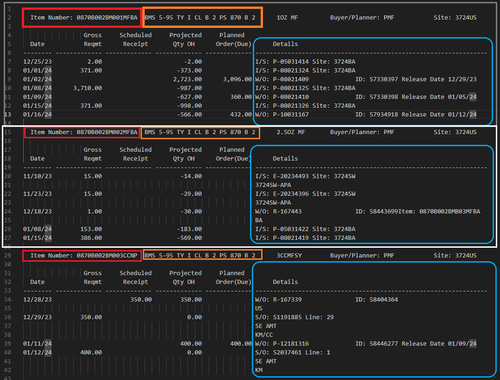Click 'I/S: E-20234493 Site: 3724SW' detail
This screenshot has width=500, height=380.
305,176
